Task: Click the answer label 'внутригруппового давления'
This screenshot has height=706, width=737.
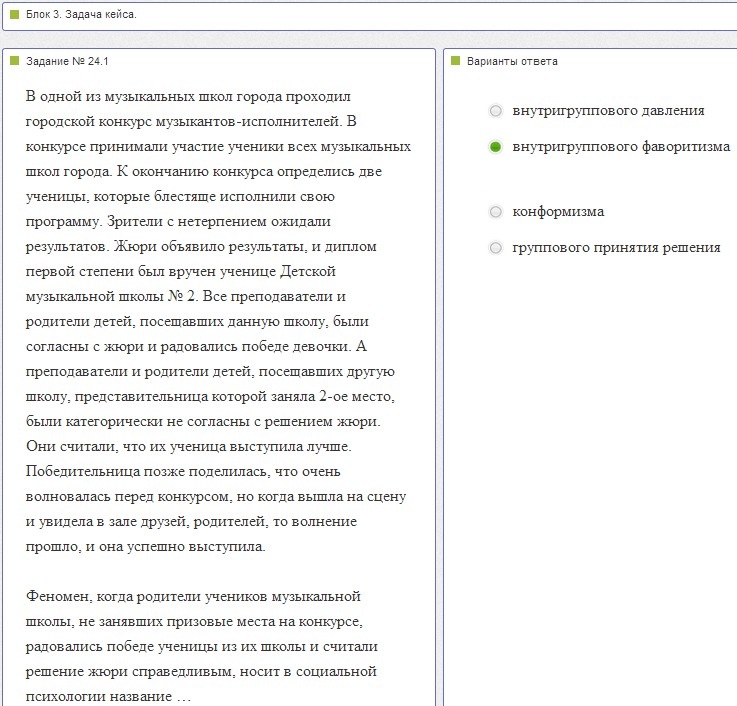Action: pos(608,111)
